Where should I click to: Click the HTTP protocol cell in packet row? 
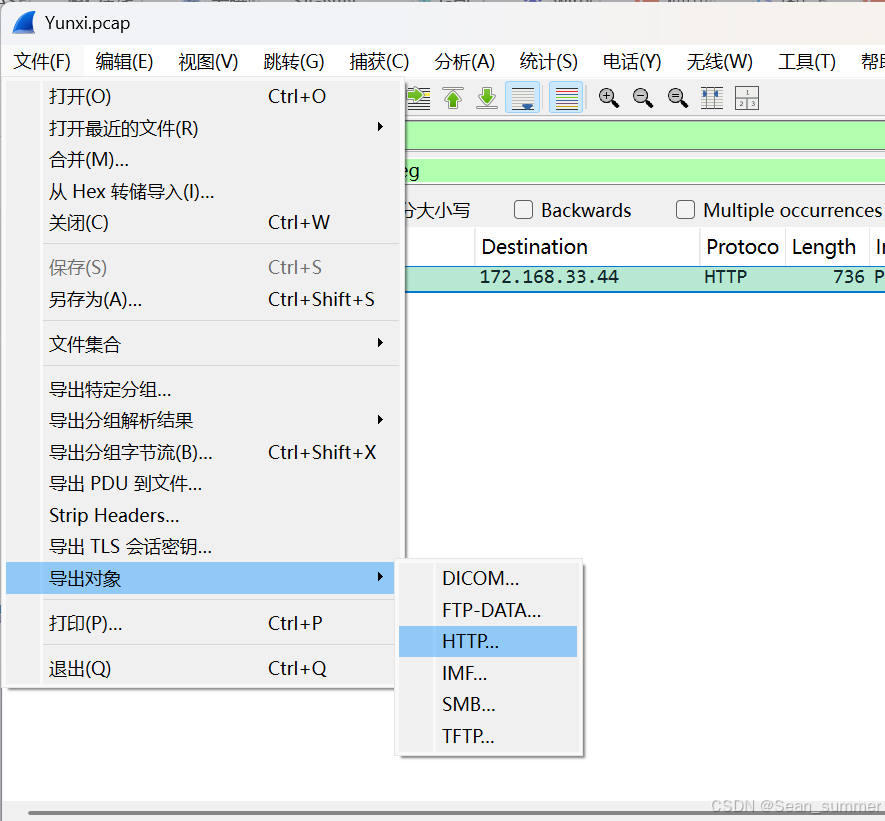tap(725, 277)
